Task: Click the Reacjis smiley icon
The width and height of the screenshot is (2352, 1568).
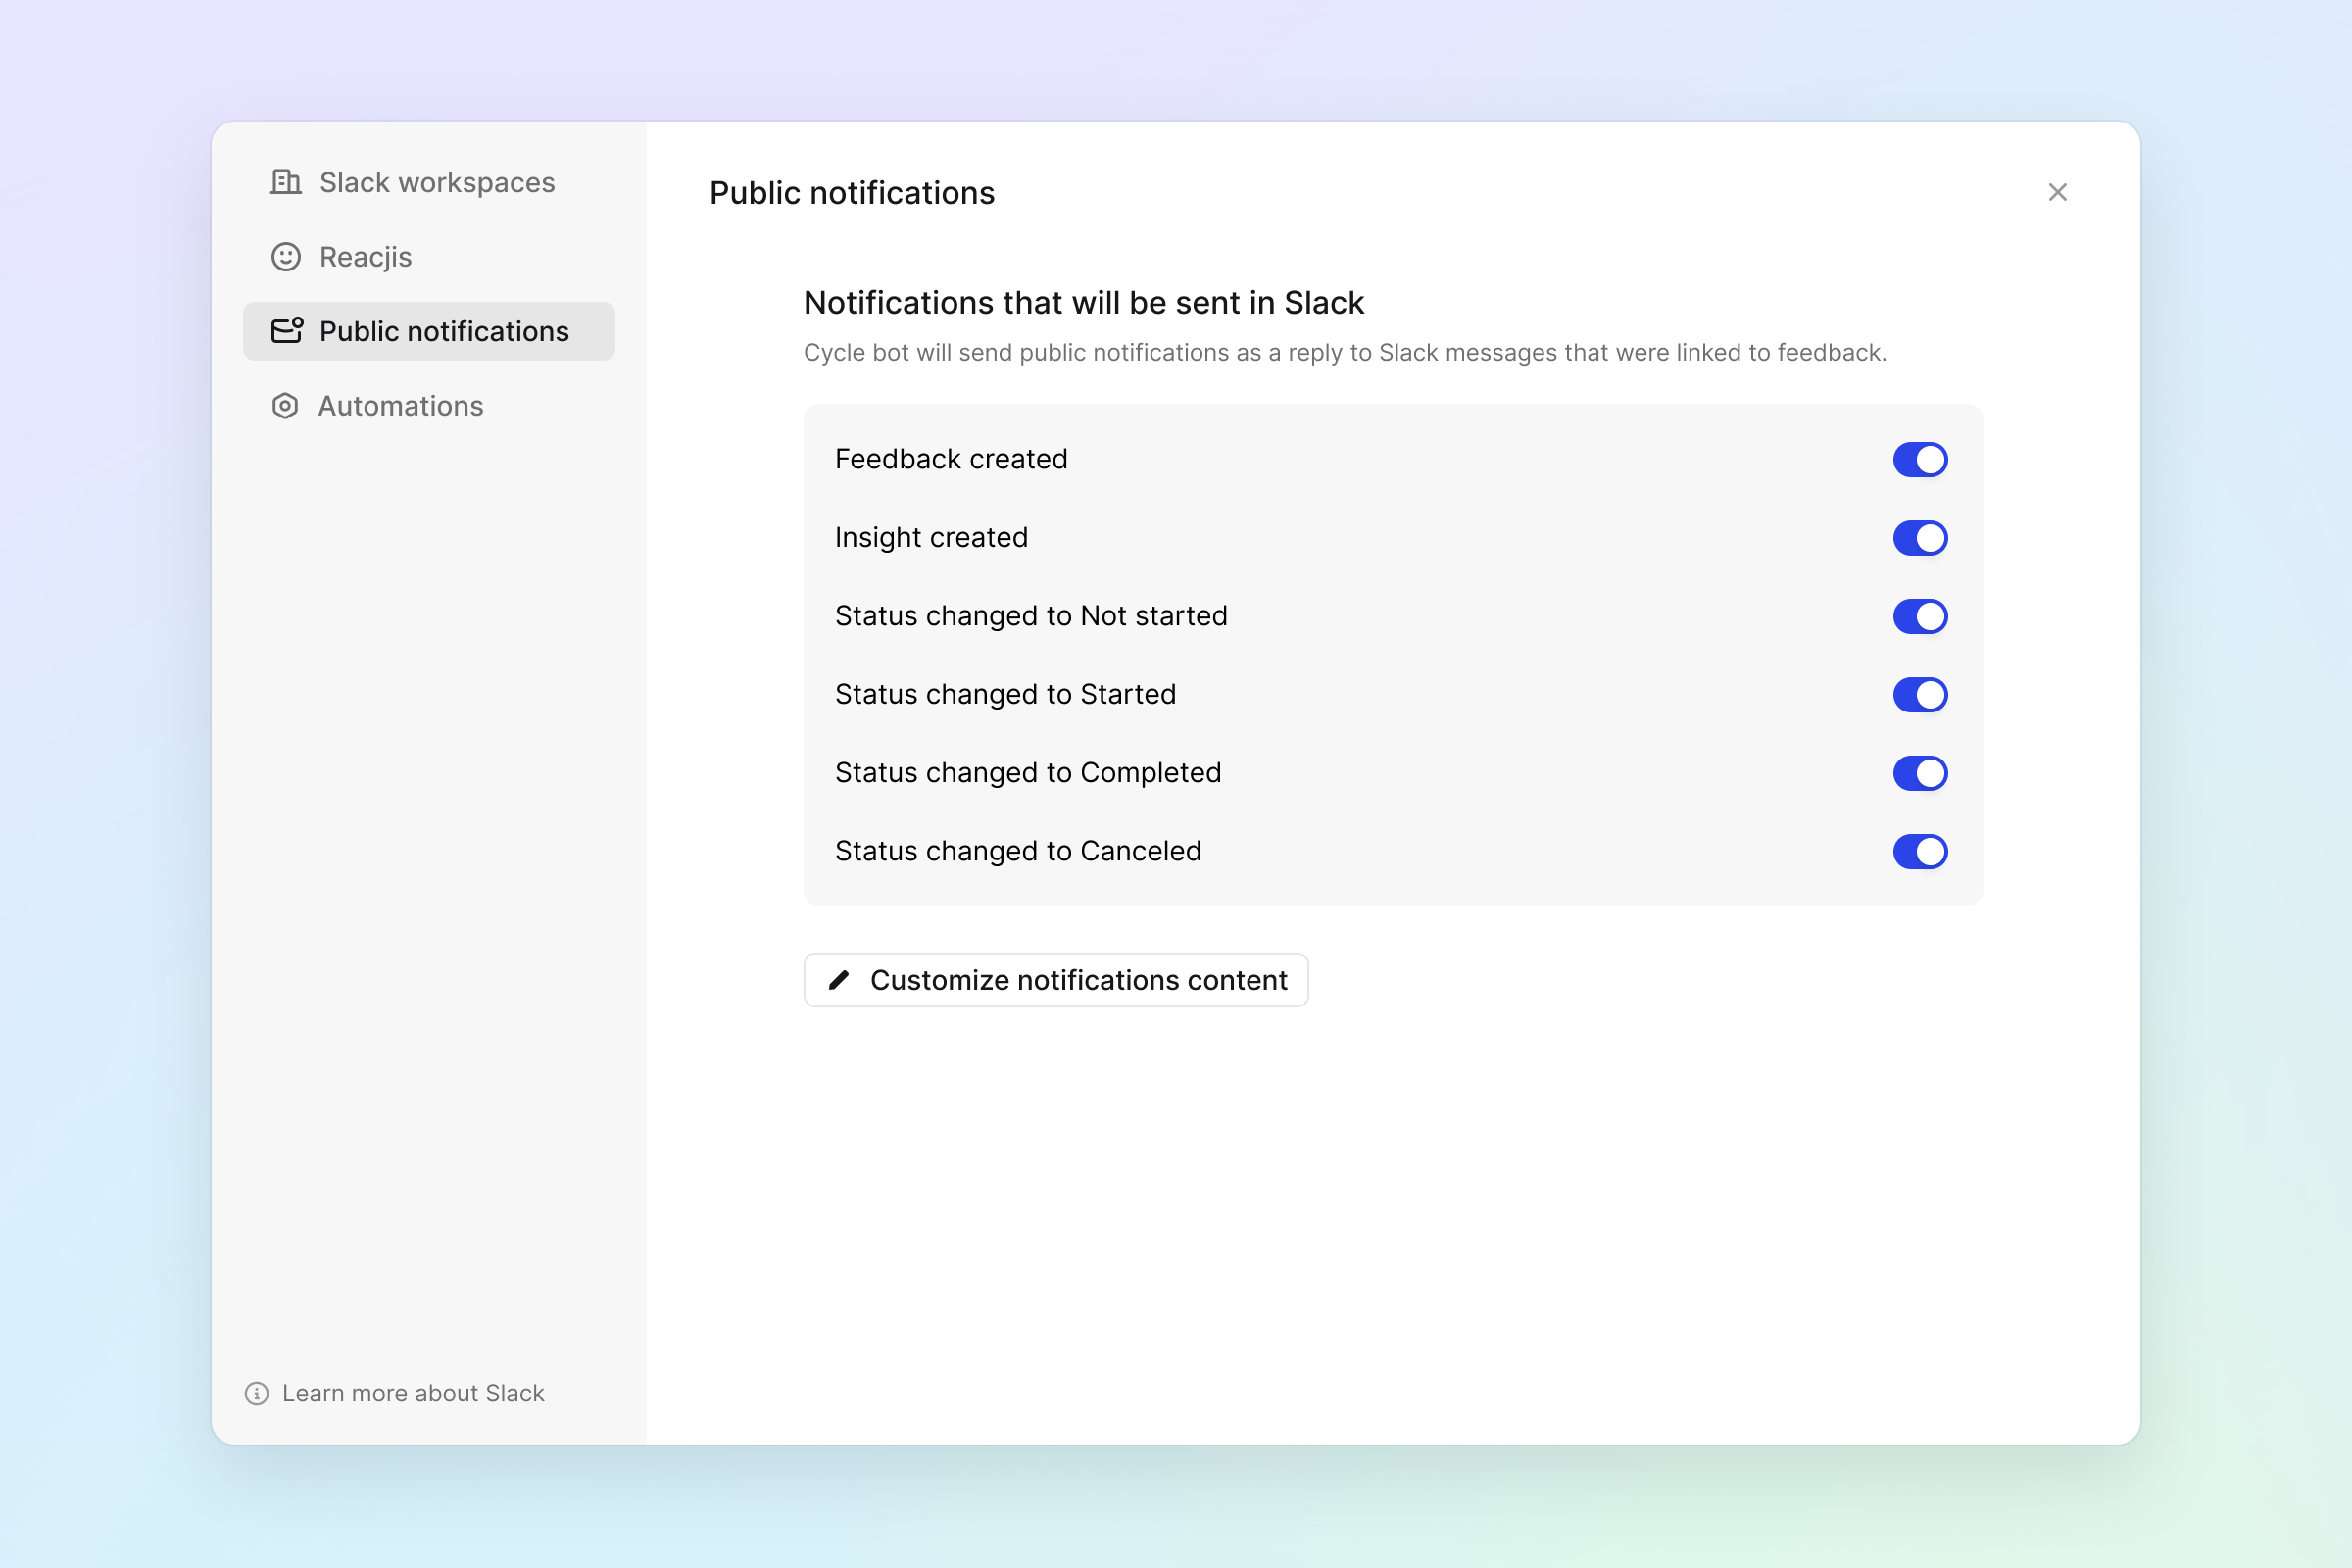Action: [286, 257]
